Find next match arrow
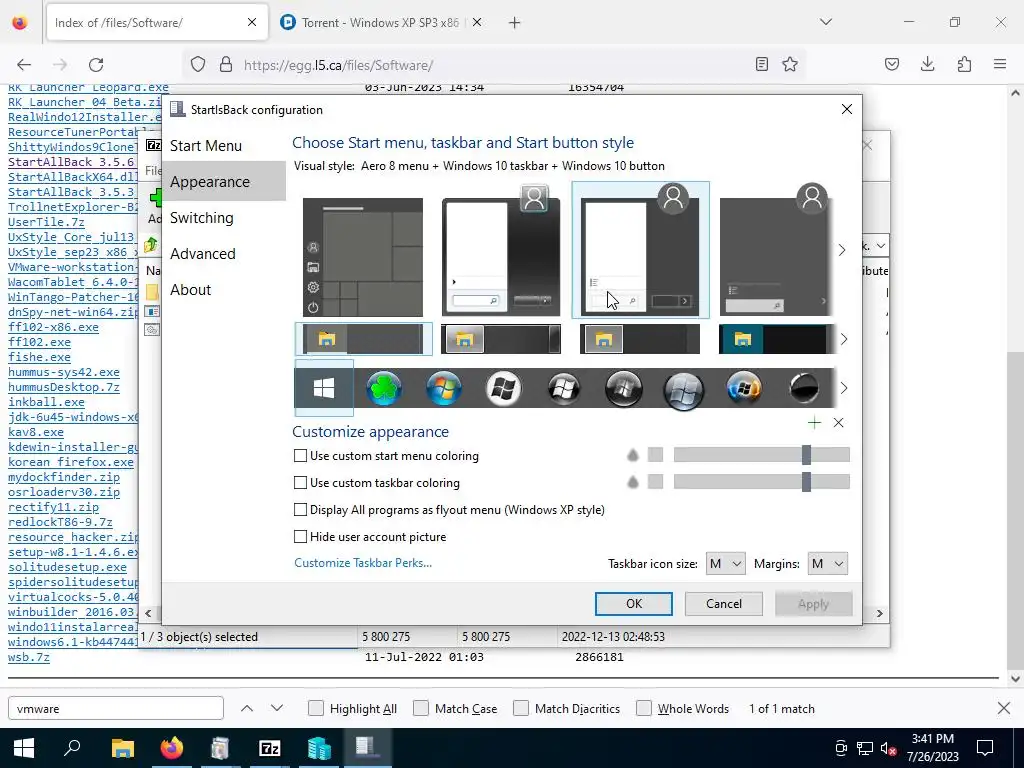 pos(277,709)
